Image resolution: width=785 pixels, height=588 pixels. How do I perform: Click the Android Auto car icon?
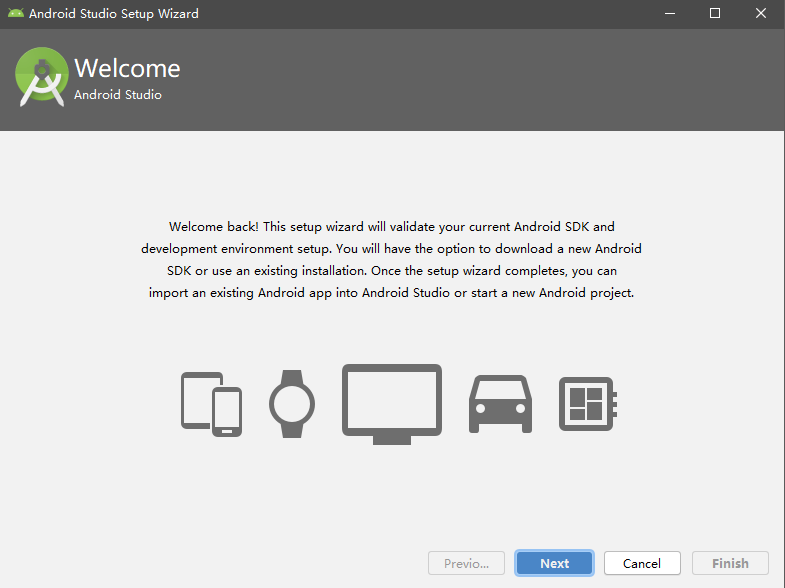[x=500, y=404]
